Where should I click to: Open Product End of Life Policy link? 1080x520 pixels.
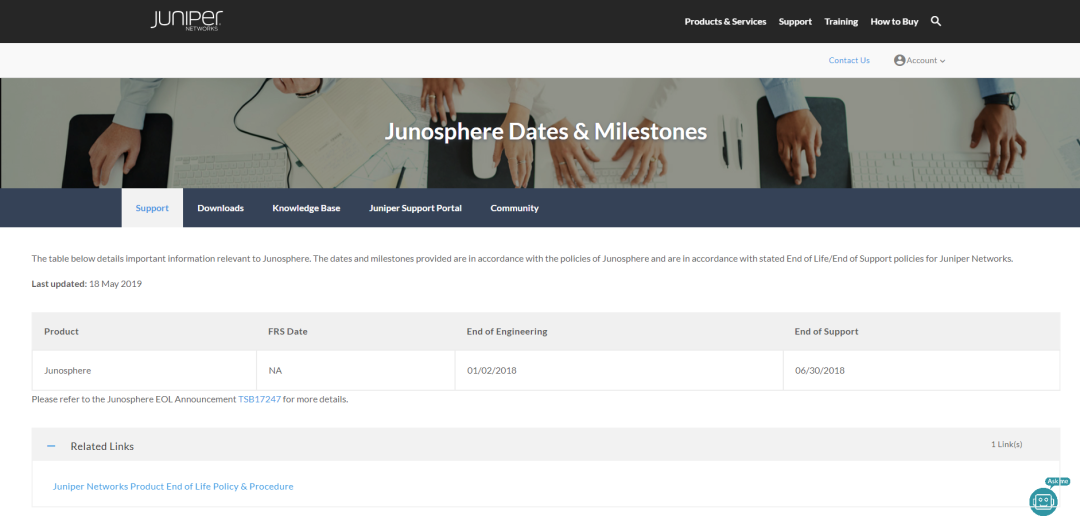point(173,486)
